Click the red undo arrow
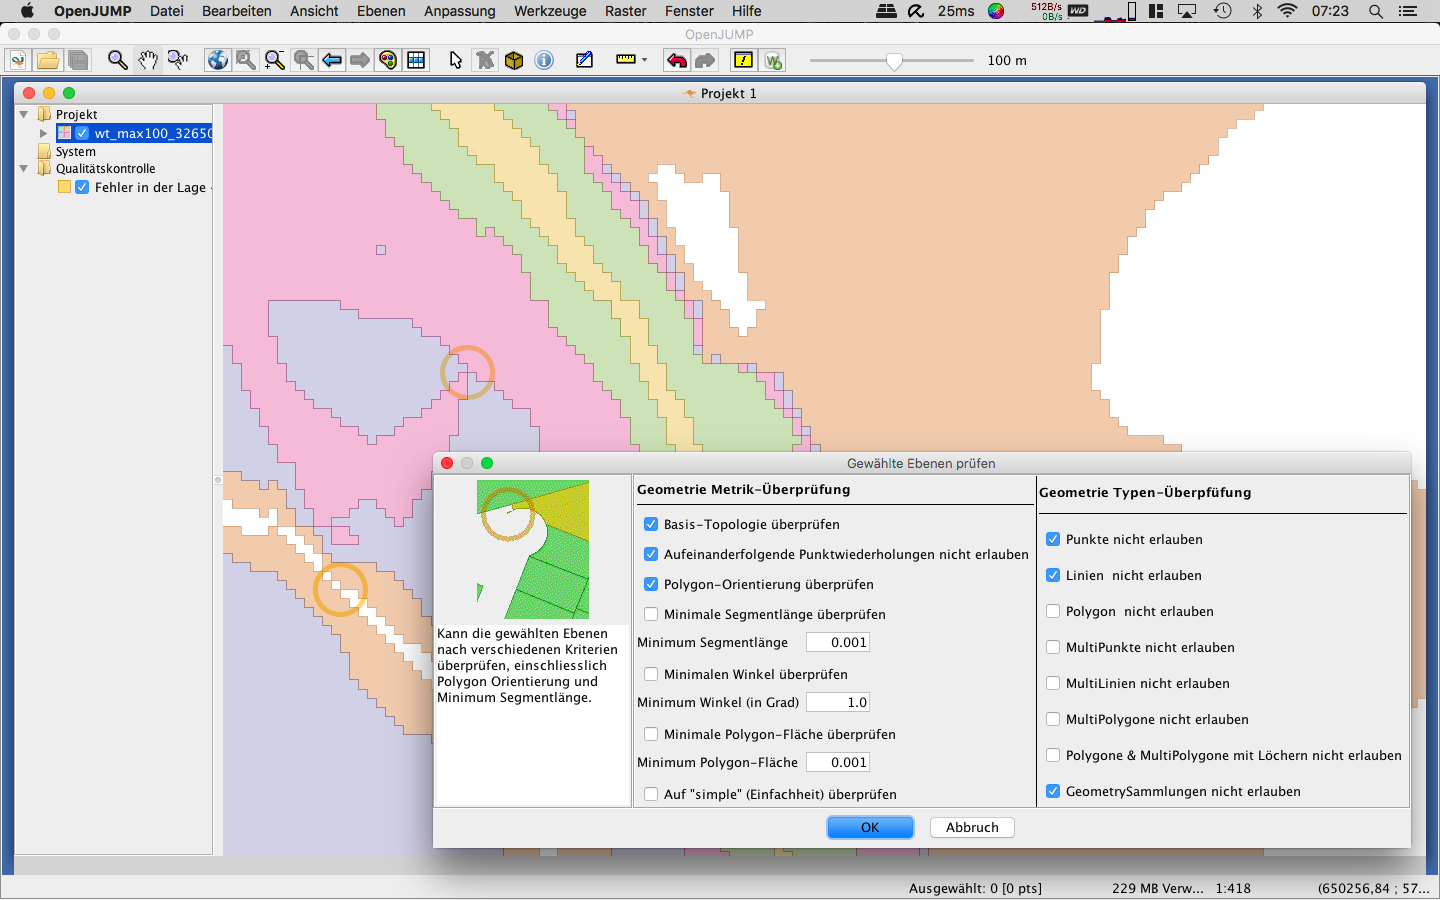 coord(677,60)
